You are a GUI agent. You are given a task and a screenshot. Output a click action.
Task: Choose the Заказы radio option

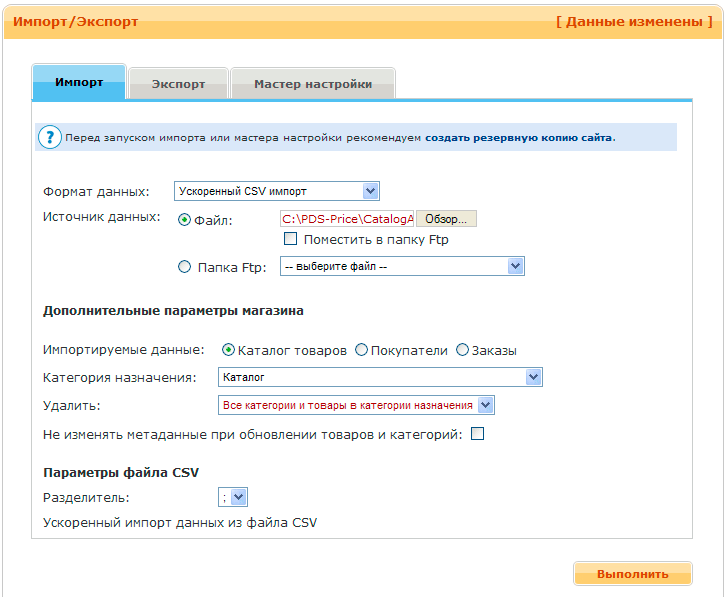coord(462,350)
